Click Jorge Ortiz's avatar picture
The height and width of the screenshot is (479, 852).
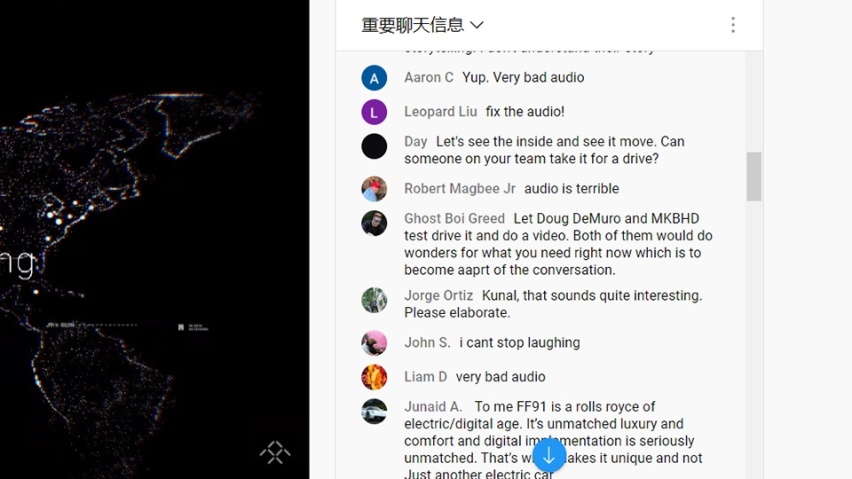(374, 300)
